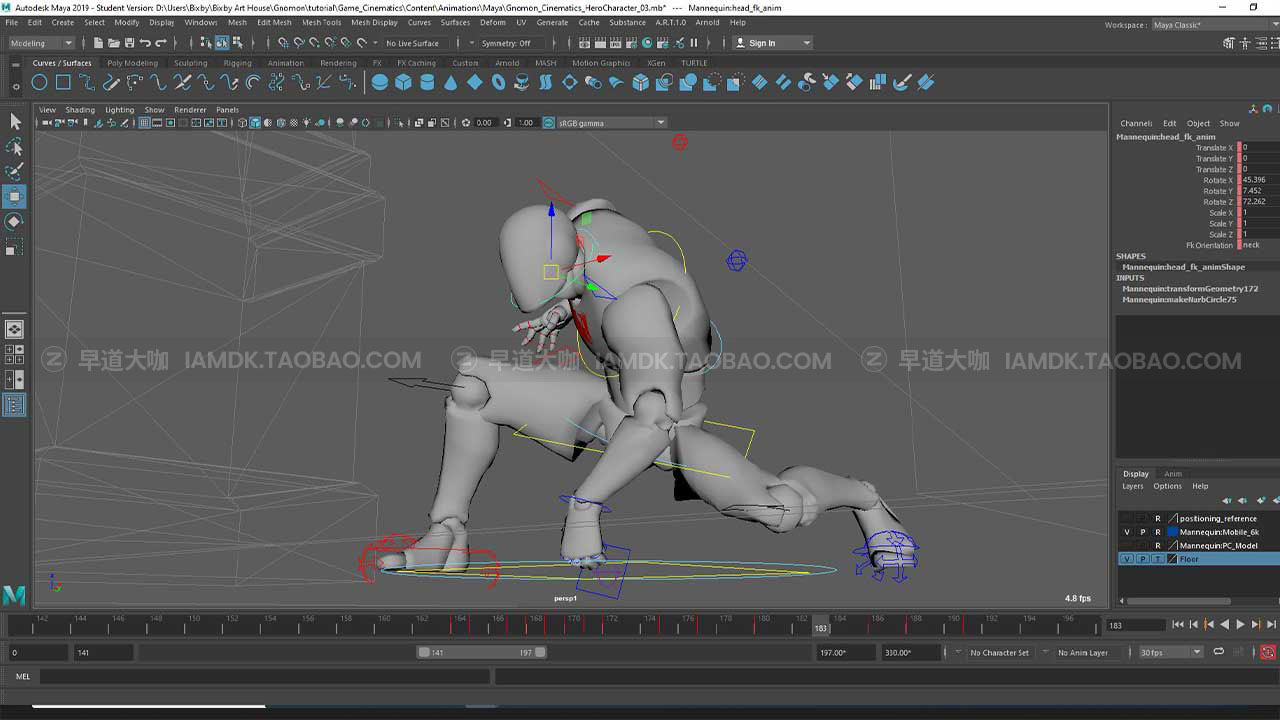The width and height of the screenshot is (1280, 720).
Task: Toggle viewport grid display icon
Action: 144,123
